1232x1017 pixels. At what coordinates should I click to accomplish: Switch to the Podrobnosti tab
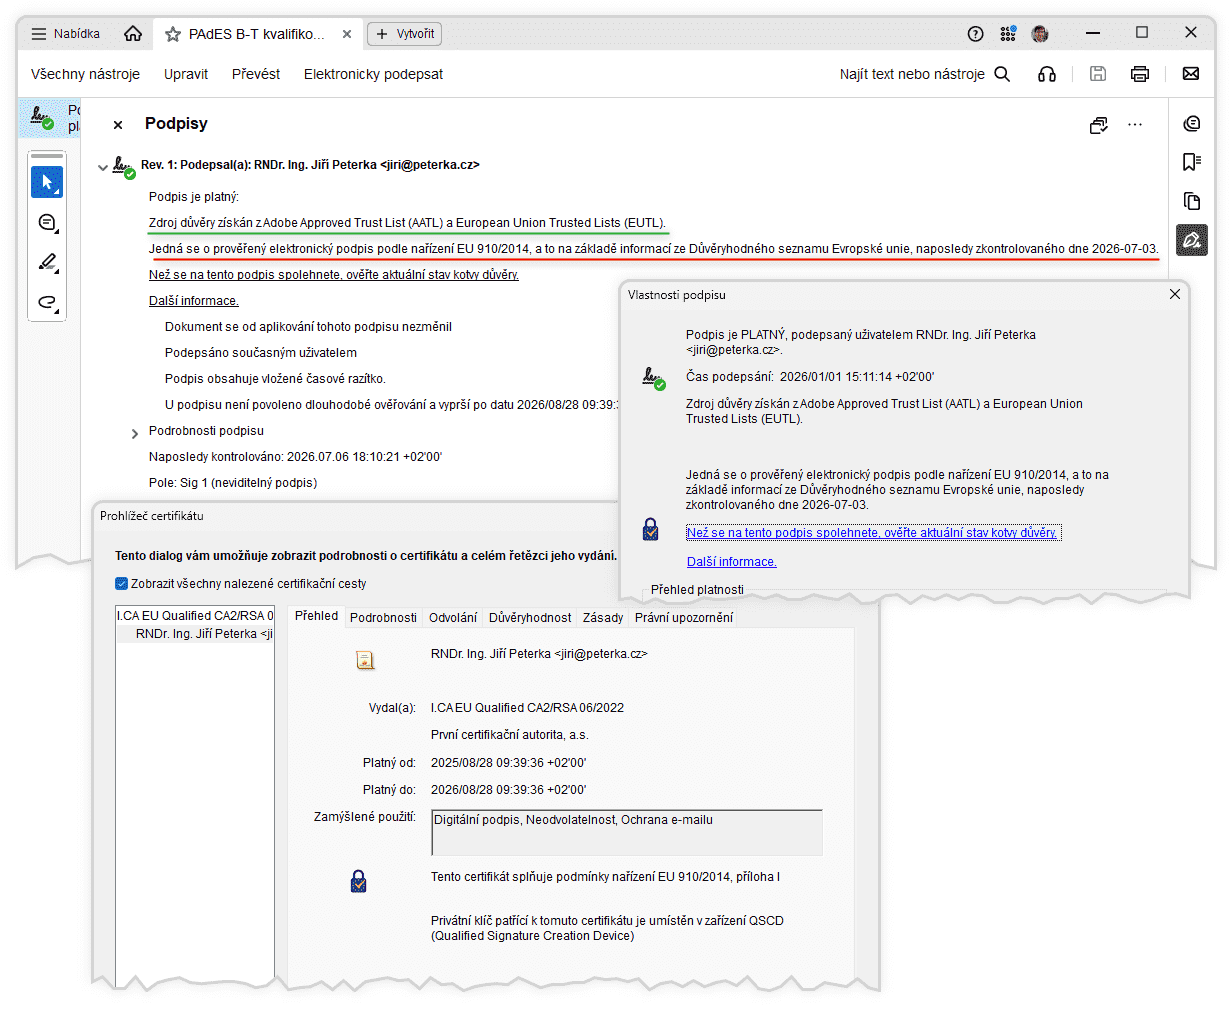(x=383, y=618)
